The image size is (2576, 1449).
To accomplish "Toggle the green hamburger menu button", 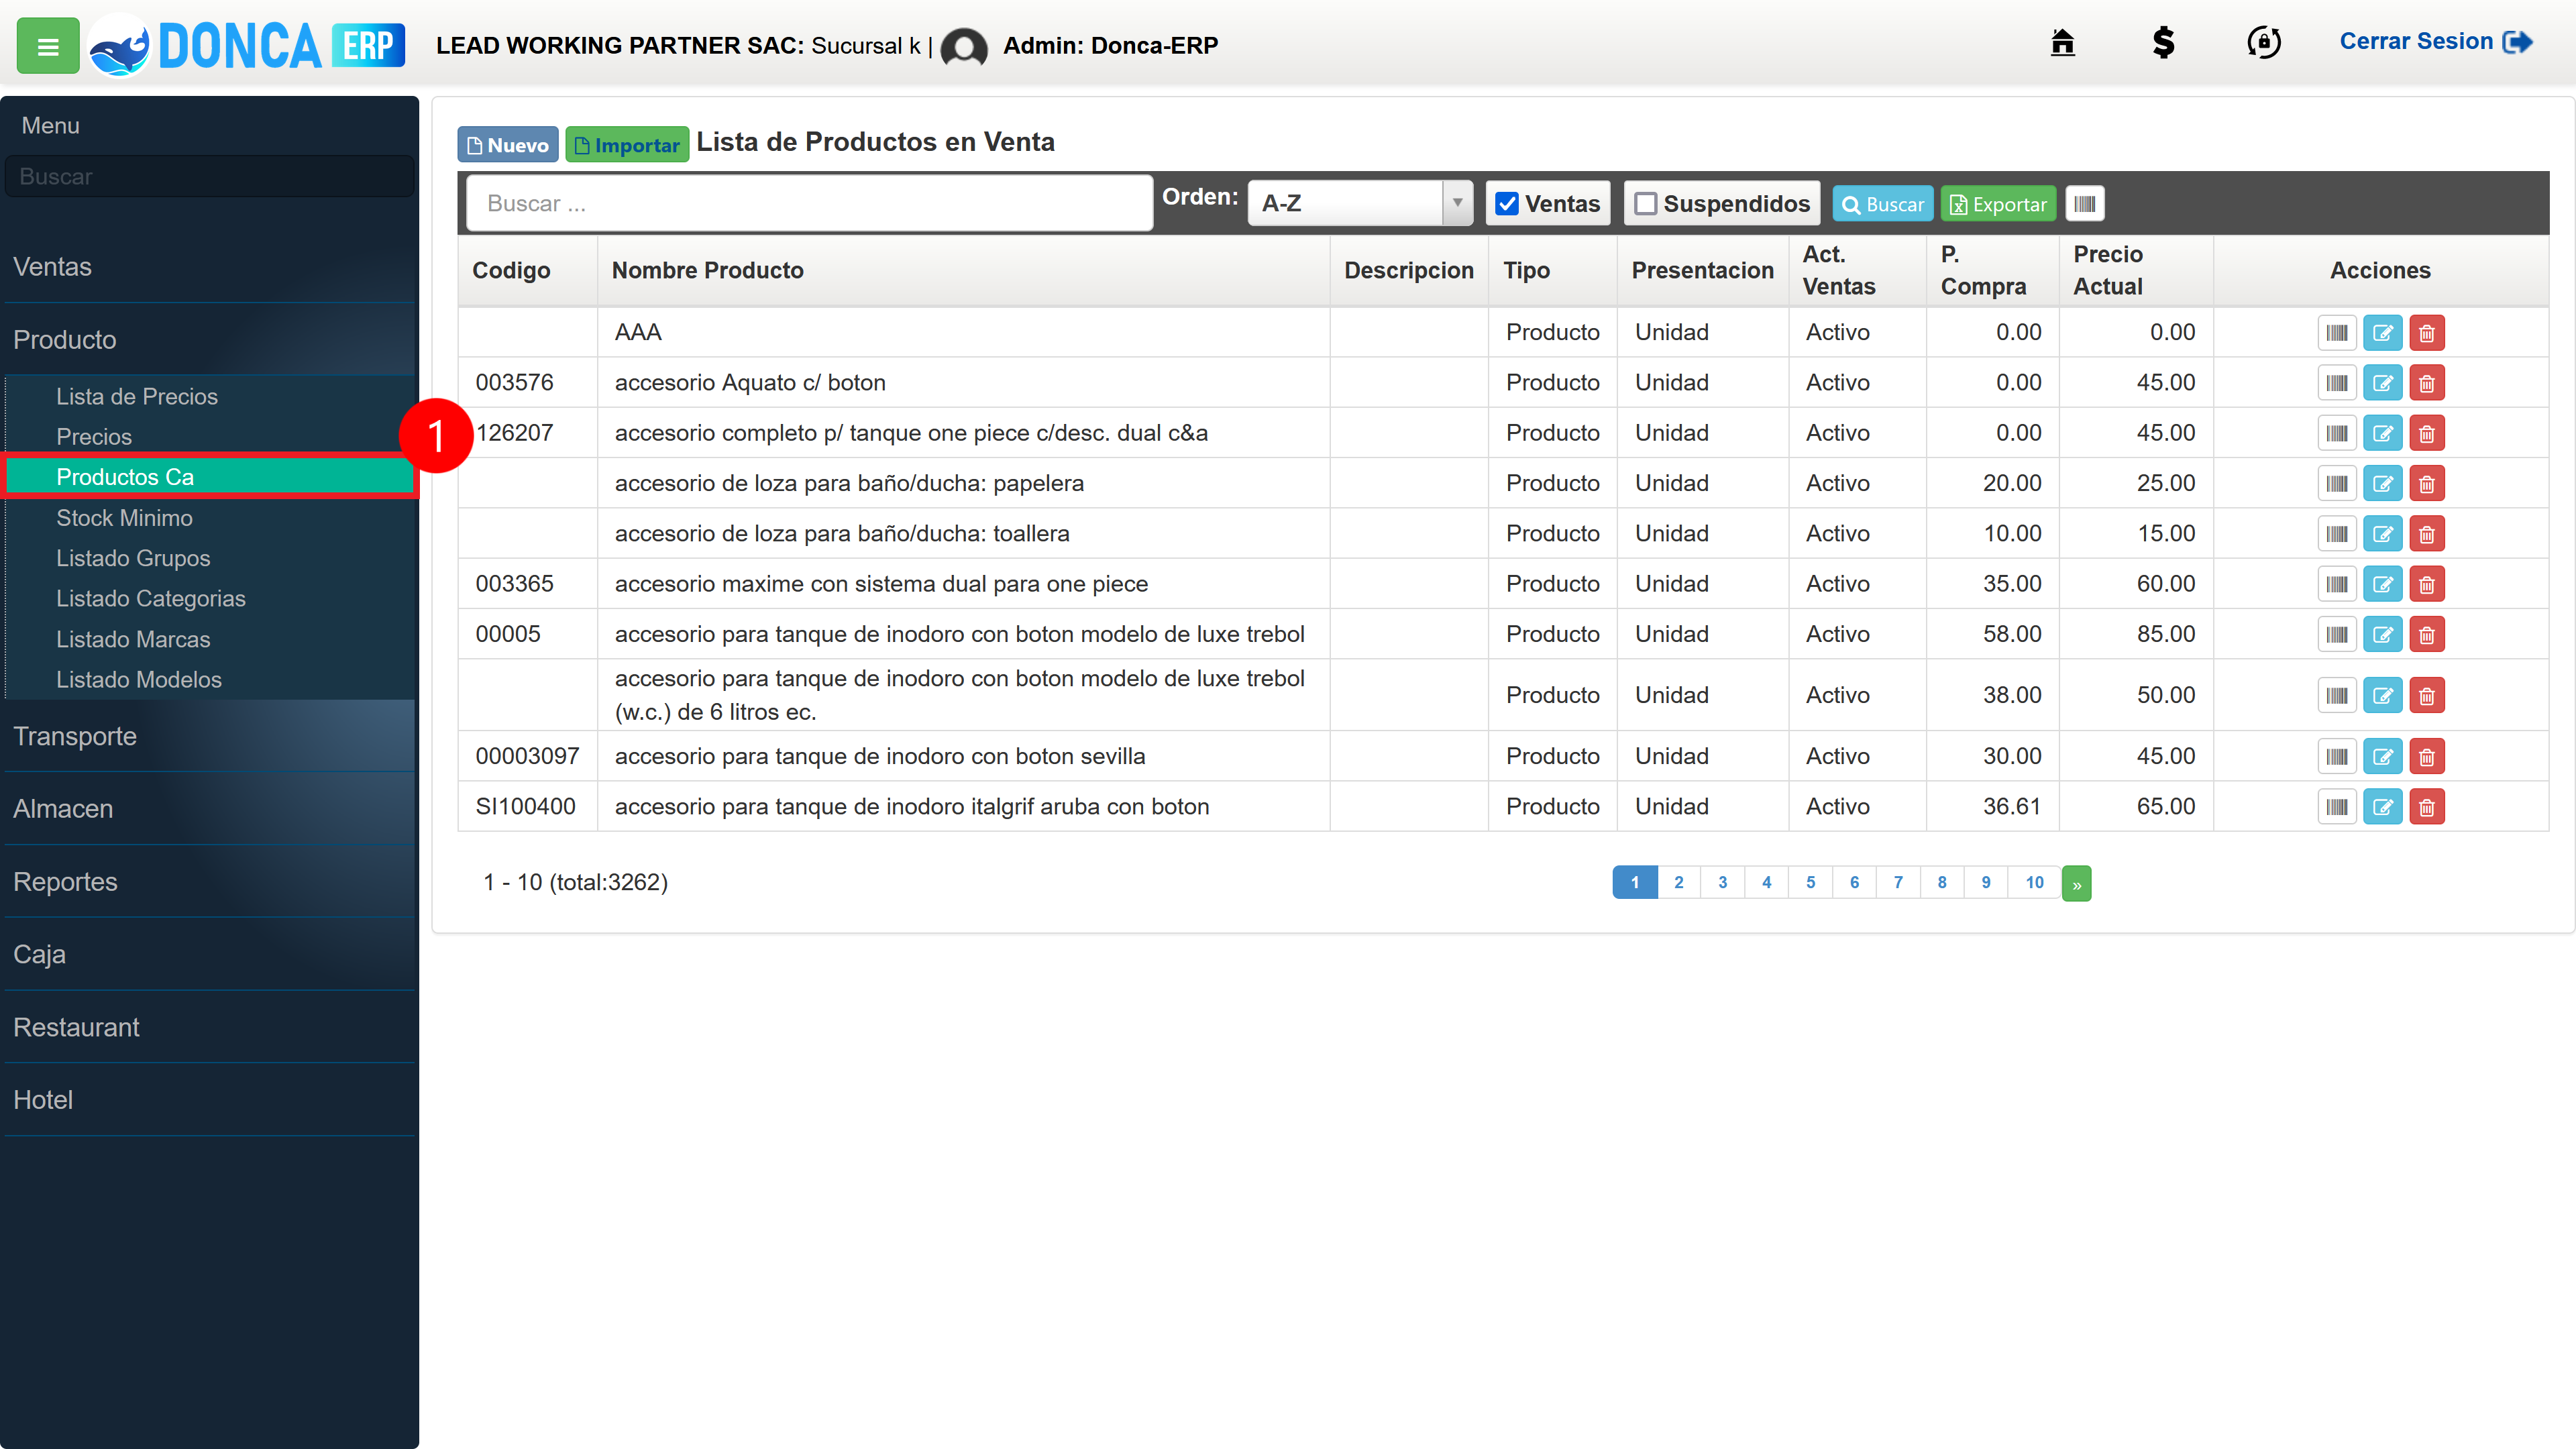I will [x=48, y=46].
